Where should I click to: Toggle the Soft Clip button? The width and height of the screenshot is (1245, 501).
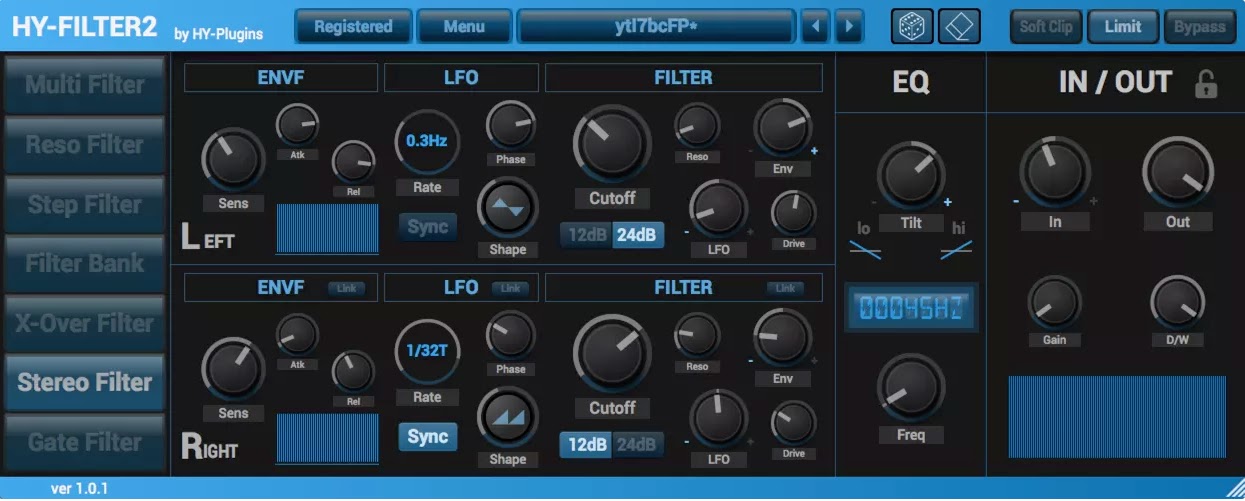[x=1046, y=26]
